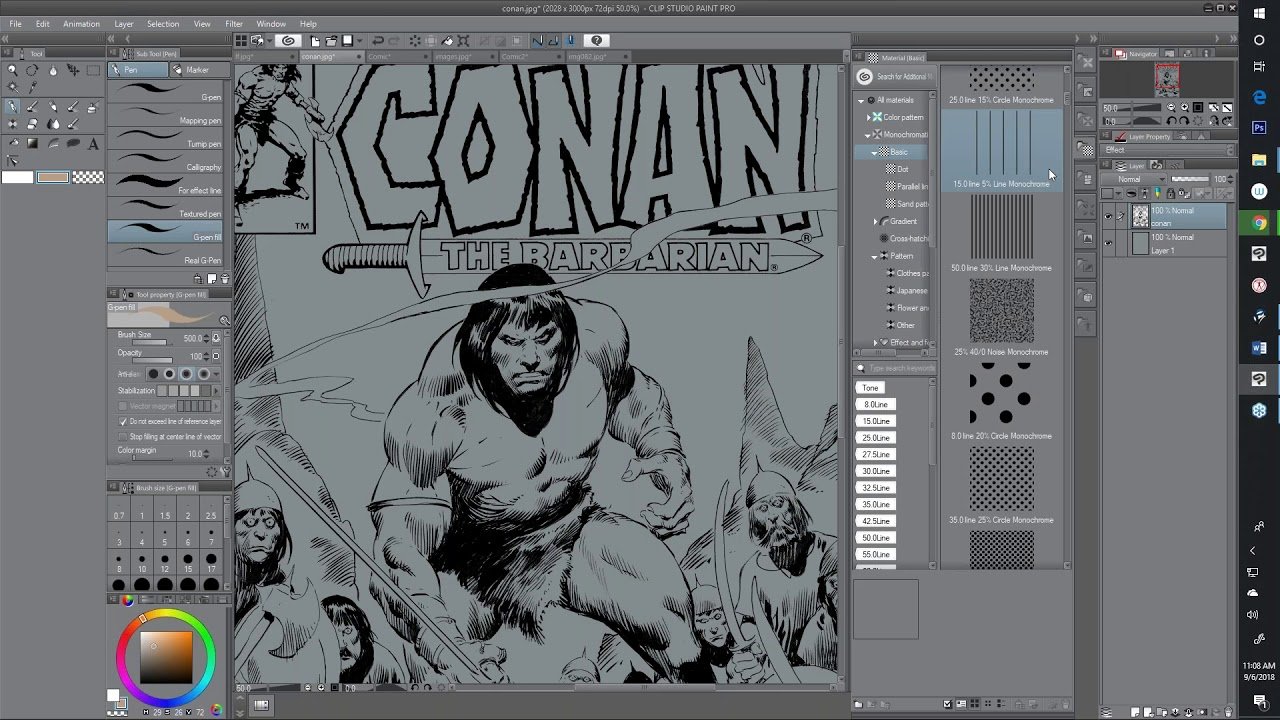Click the tan main drawing color swatch

(53, 177)
